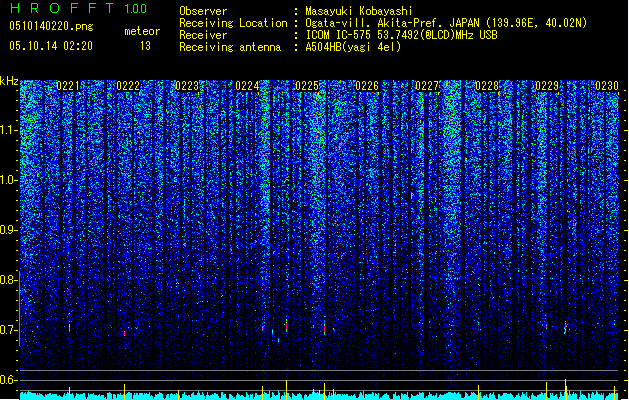Click the 0225 time marker
This screenshot has height=400, width=629.
pos(307,86)
